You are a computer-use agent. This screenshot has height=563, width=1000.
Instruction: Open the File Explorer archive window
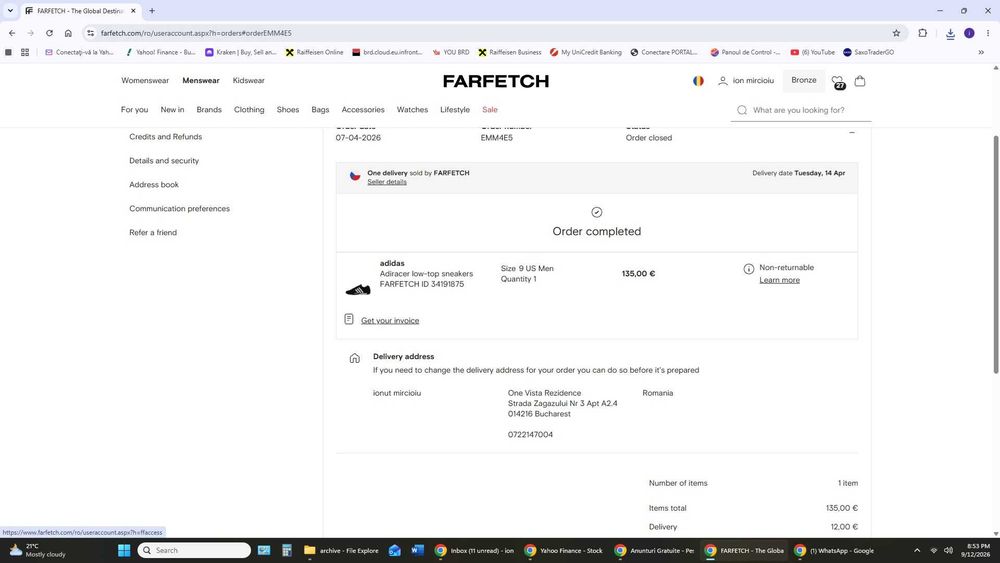(341, 550)
